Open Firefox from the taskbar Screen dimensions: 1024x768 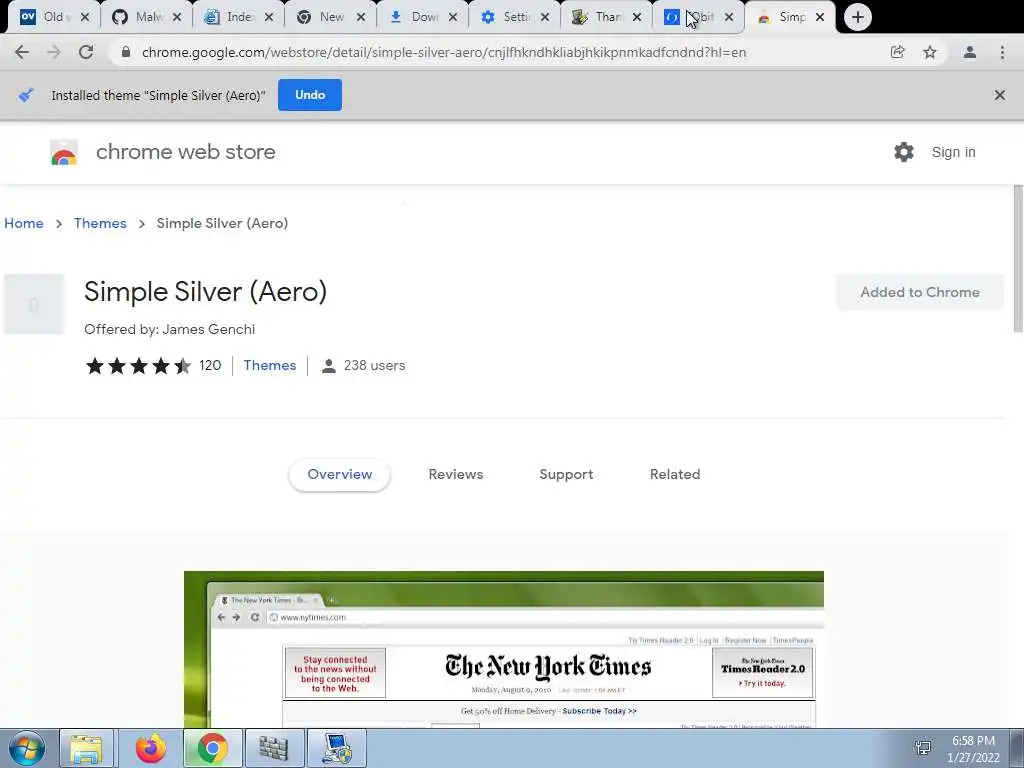click(x=151, y=748)
